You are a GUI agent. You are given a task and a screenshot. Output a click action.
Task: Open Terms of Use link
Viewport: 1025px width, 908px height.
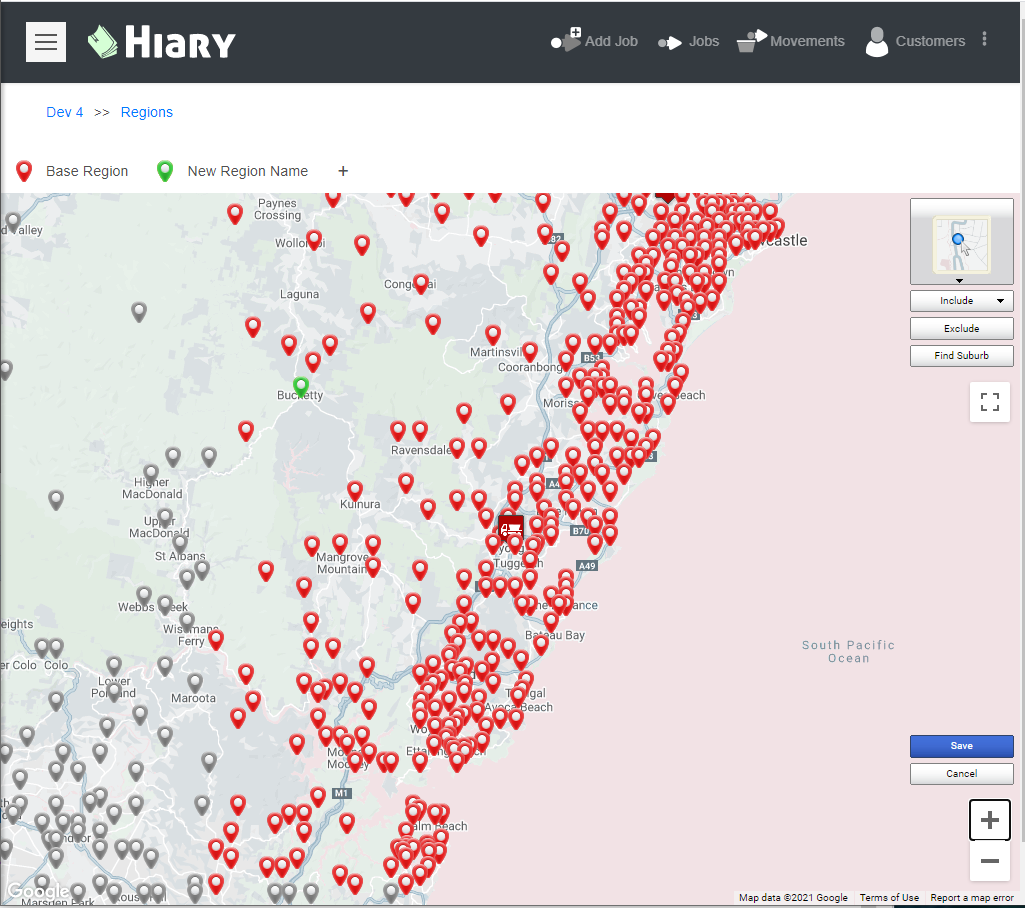(x=889, y=898)
